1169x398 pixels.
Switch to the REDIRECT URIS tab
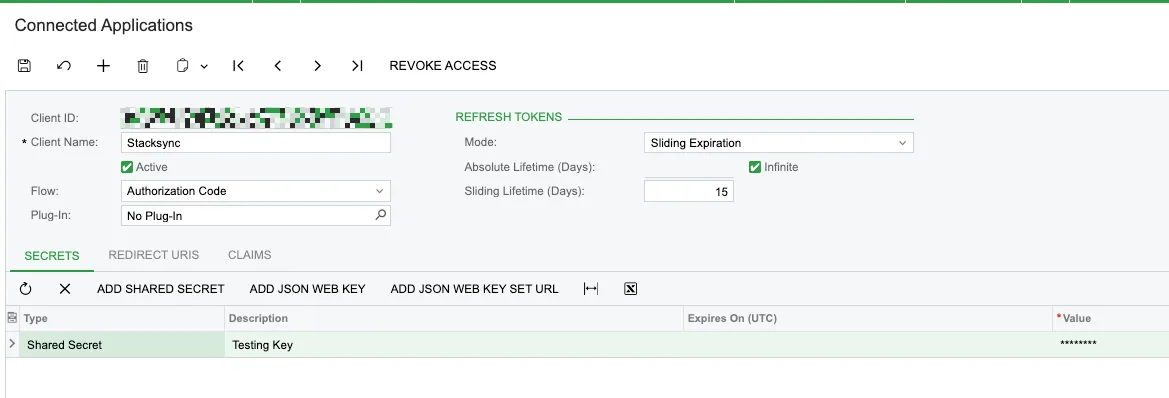(154, 255)
